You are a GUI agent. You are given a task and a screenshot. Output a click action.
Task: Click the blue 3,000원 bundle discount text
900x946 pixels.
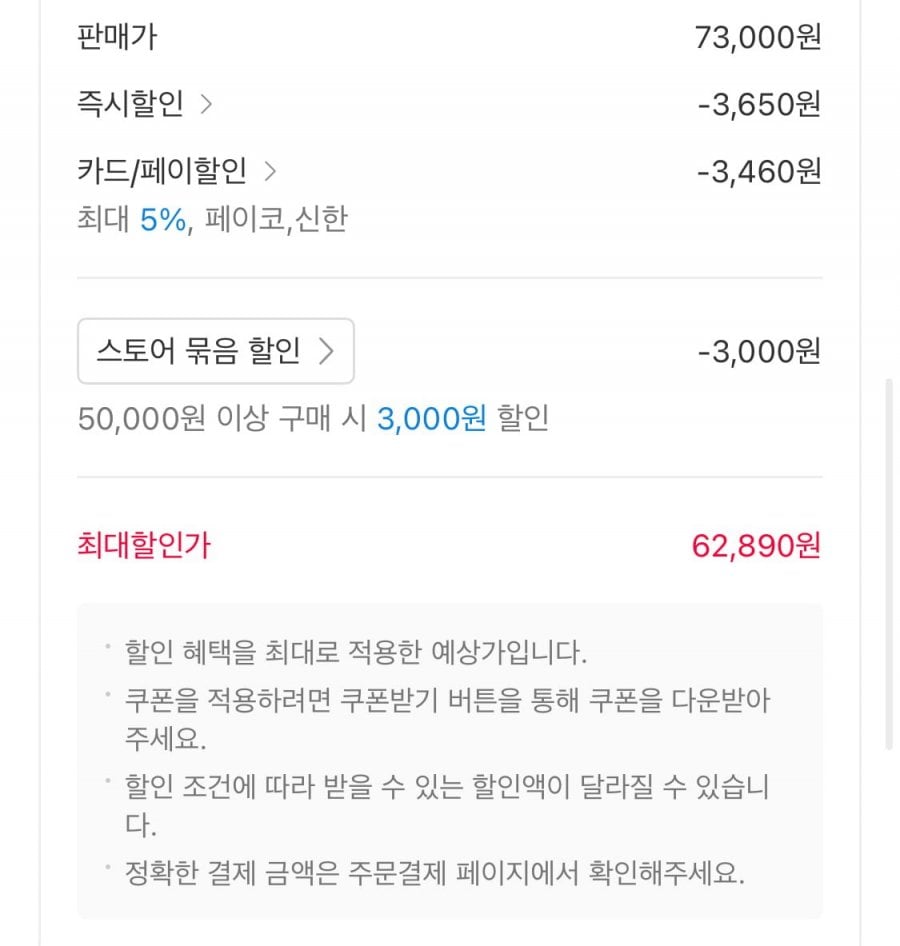[x=431, y=419]
